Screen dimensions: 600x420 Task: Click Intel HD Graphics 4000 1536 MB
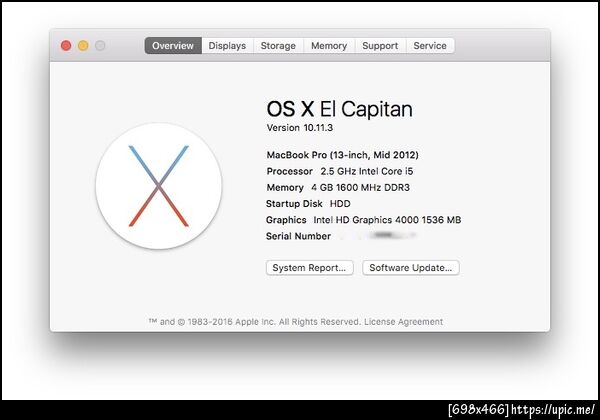click(387, 220)
